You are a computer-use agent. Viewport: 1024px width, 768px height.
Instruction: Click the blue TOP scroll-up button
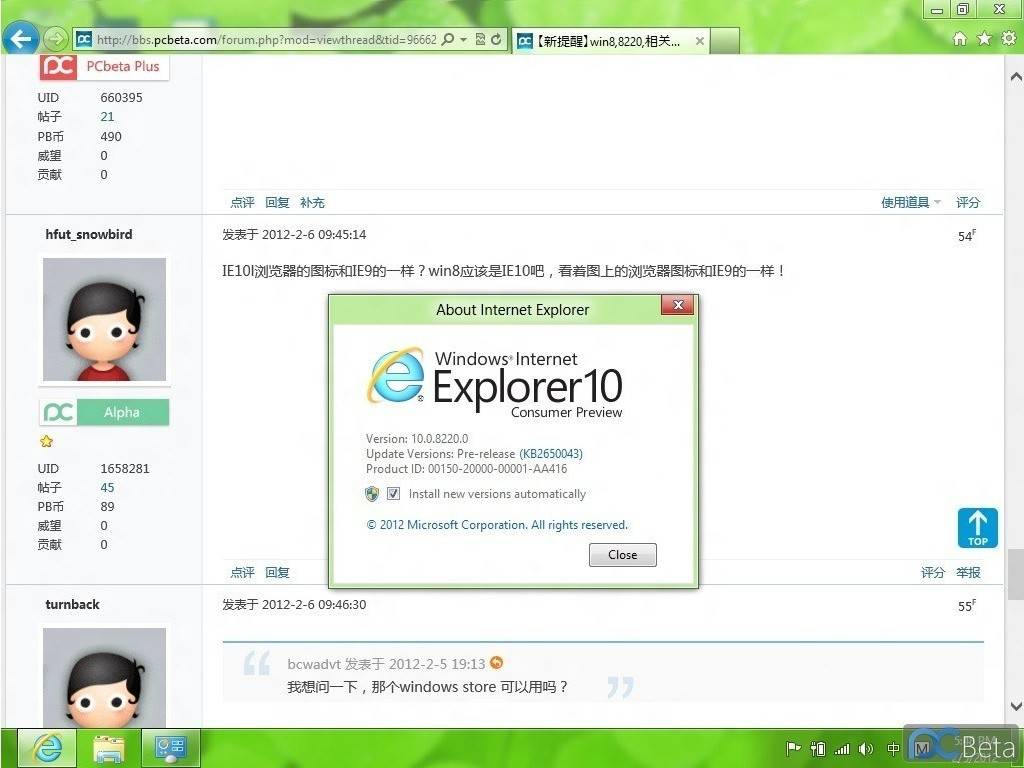coord(977,528)
